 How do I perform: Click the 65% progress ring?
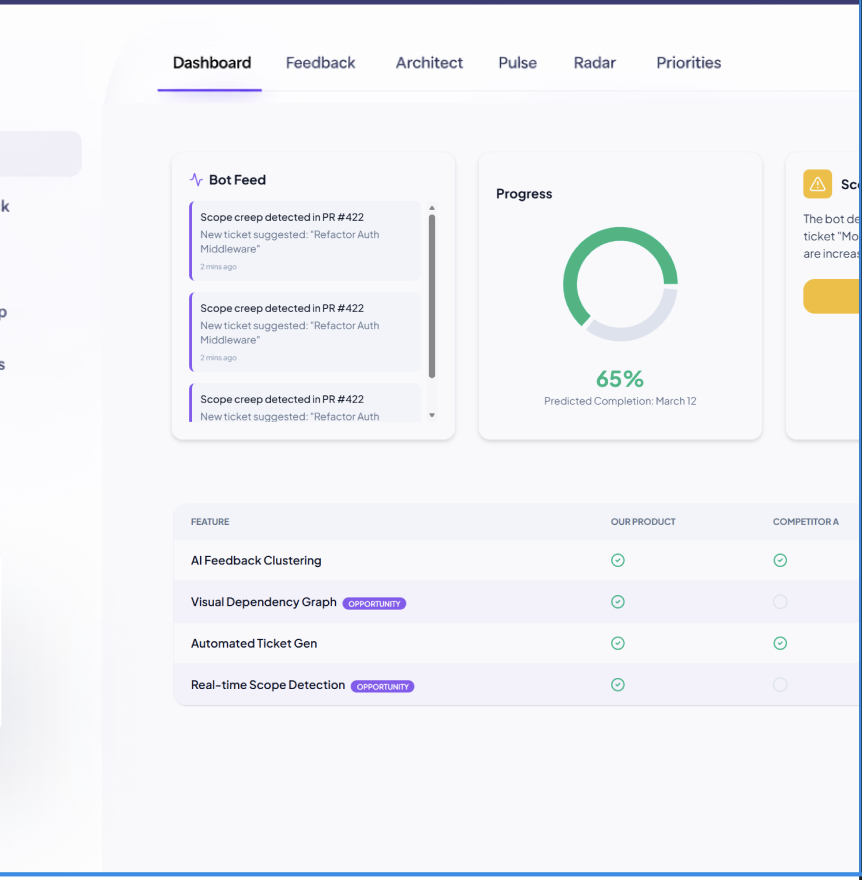(x=620, y=281)
